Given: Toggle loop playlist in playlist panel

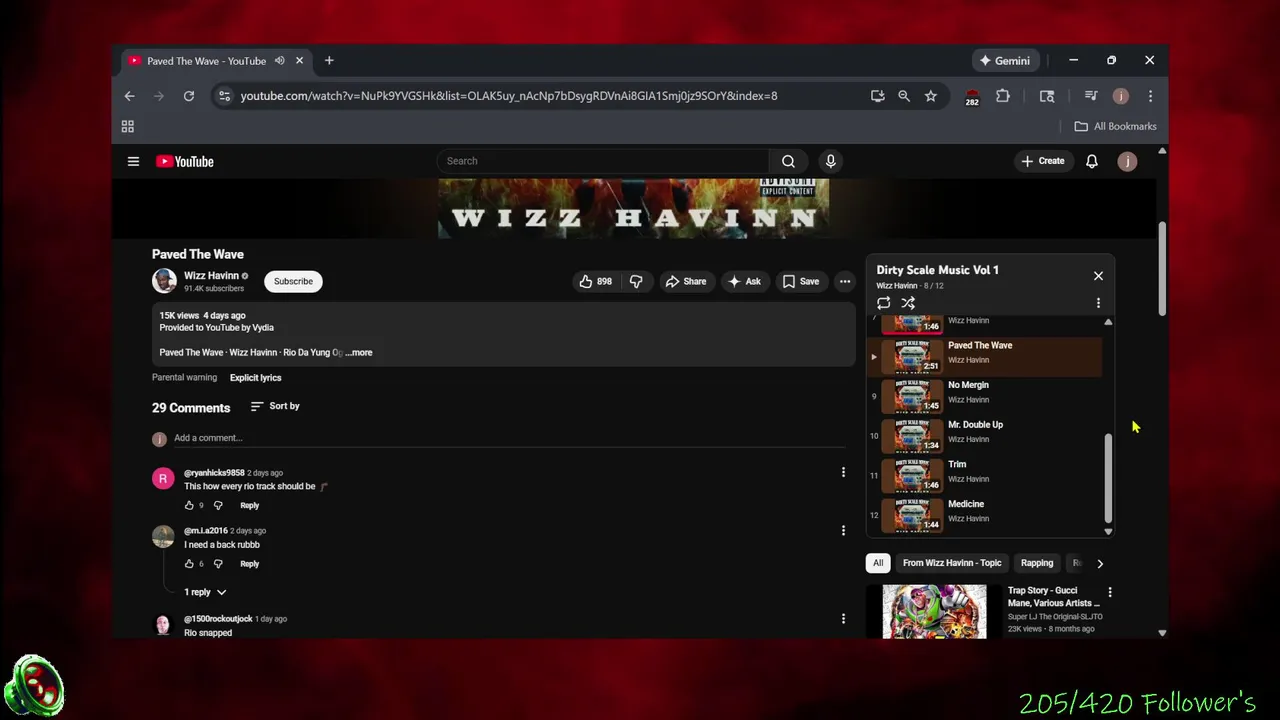Looking at the screenshot, I should click(883, 303).
